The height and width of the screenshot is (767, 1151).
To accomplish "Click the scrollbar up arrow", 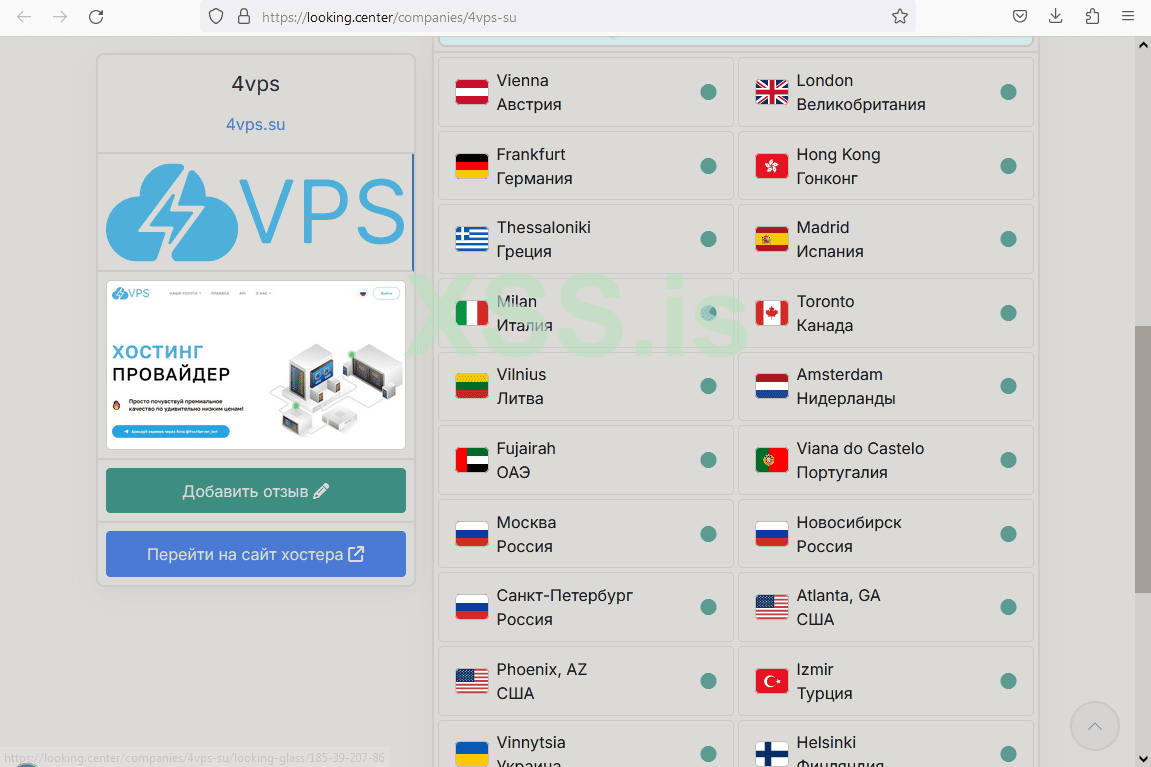I will tap(1143, 45).
